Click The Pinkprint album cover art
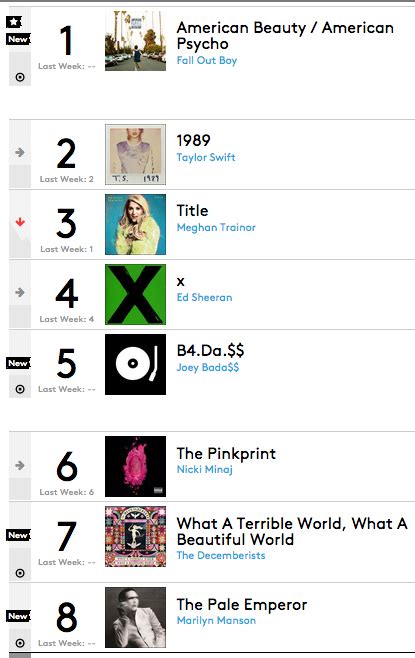This screenshot has width=415, height=658. click(136, 467)
